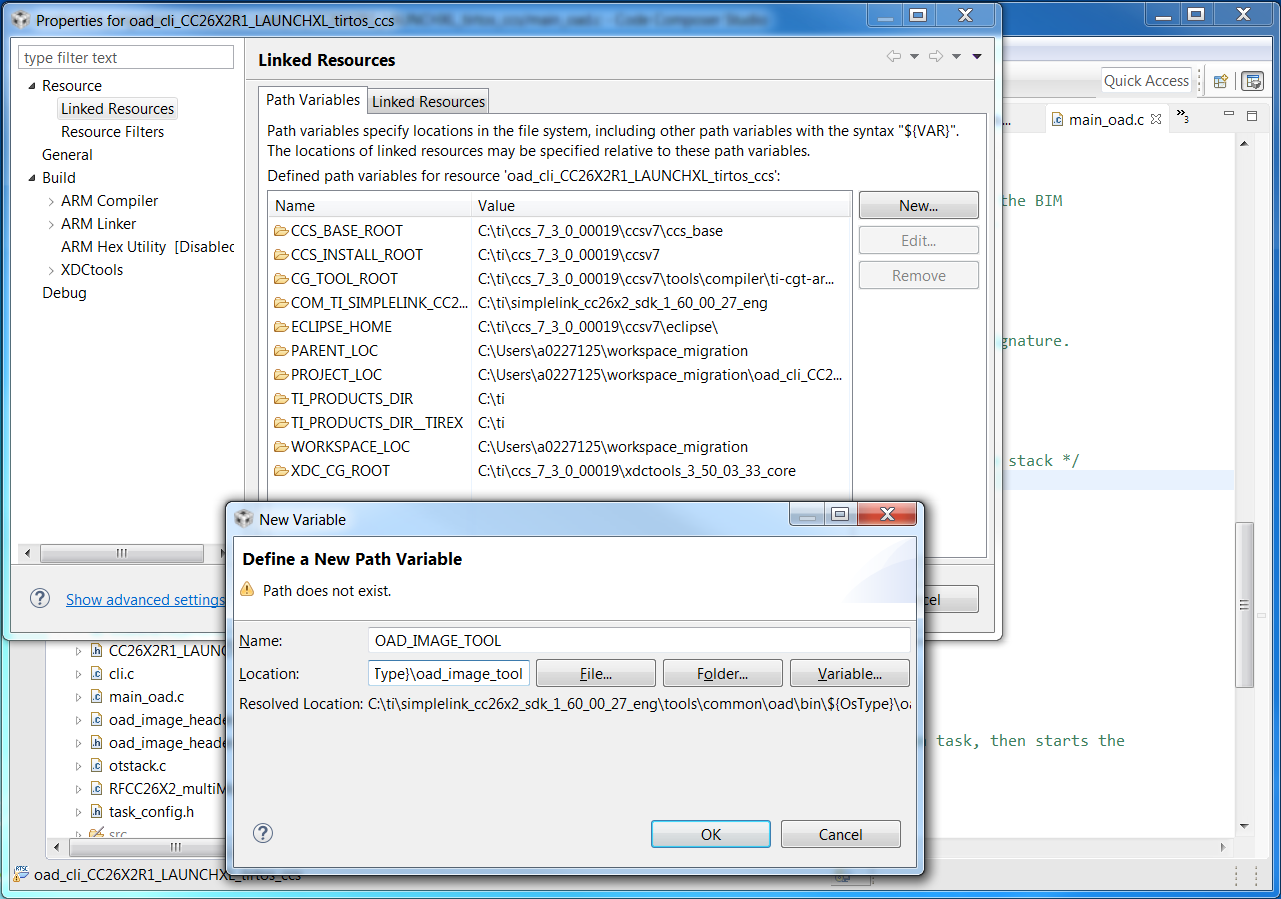Maximize the editor area

point(1251,117)
